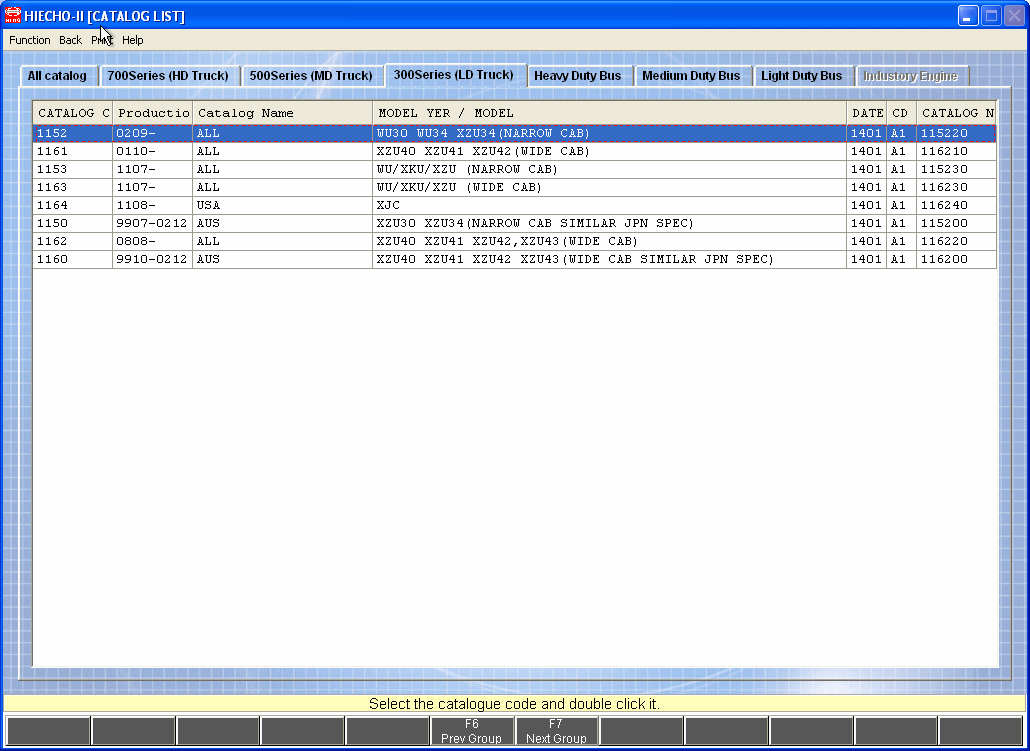Switch to 700Series (HD Truck) tab
Viewport: 1030px width, 751px height.
[x=168, y=76]
